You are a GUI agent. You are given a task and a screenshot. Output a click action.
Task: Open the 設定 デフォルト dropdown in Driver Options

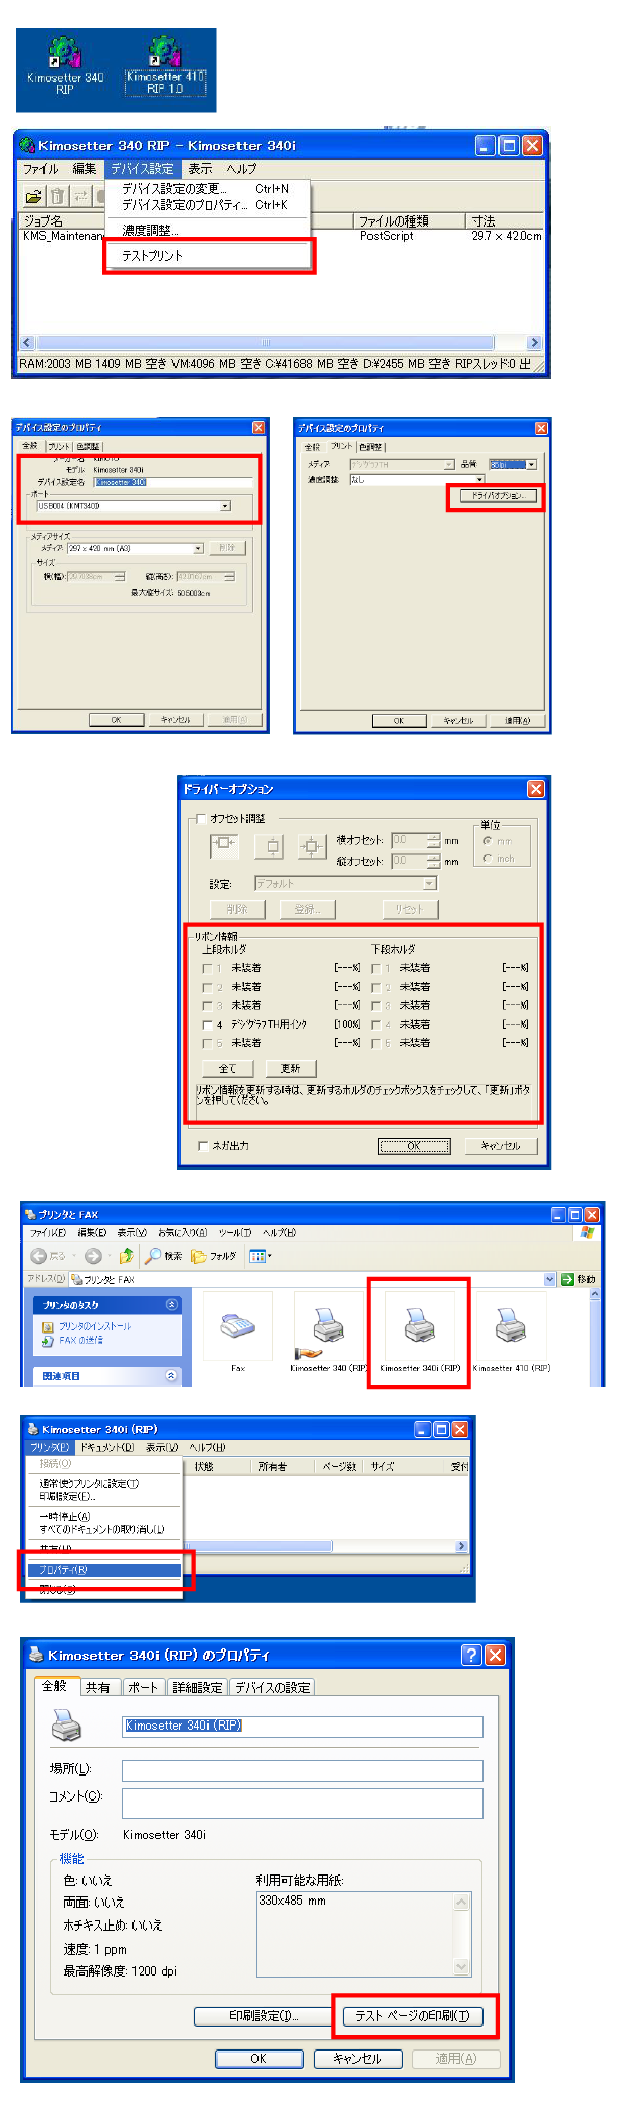click(429, 884)
